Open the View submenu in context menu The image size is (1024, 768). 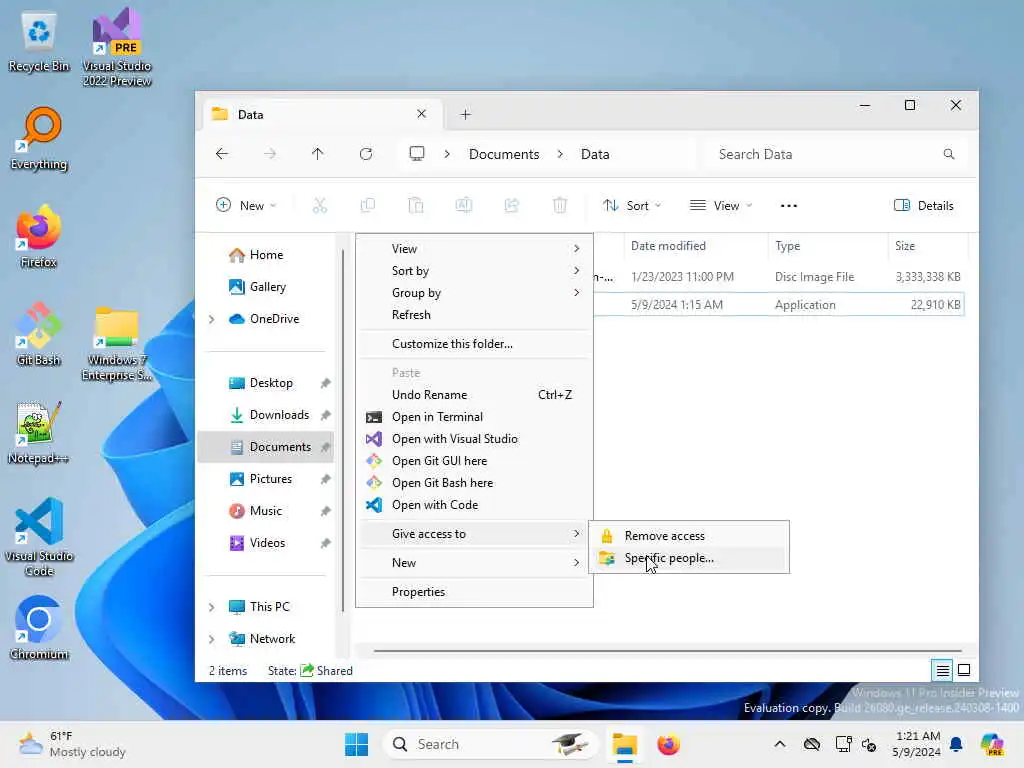tap(474, 249)
